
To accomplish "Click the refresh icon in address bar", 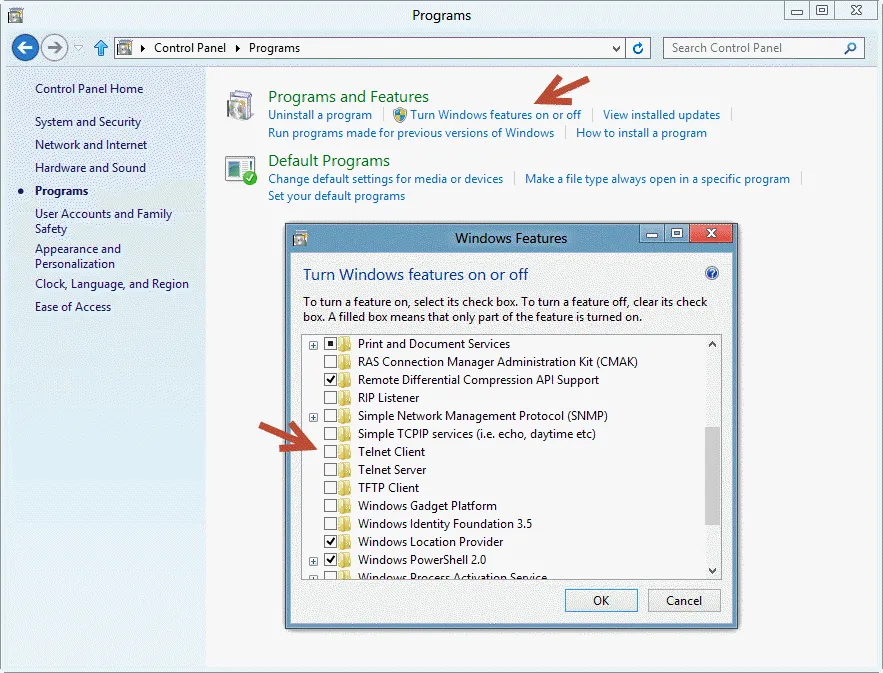I will coord(638,47).
